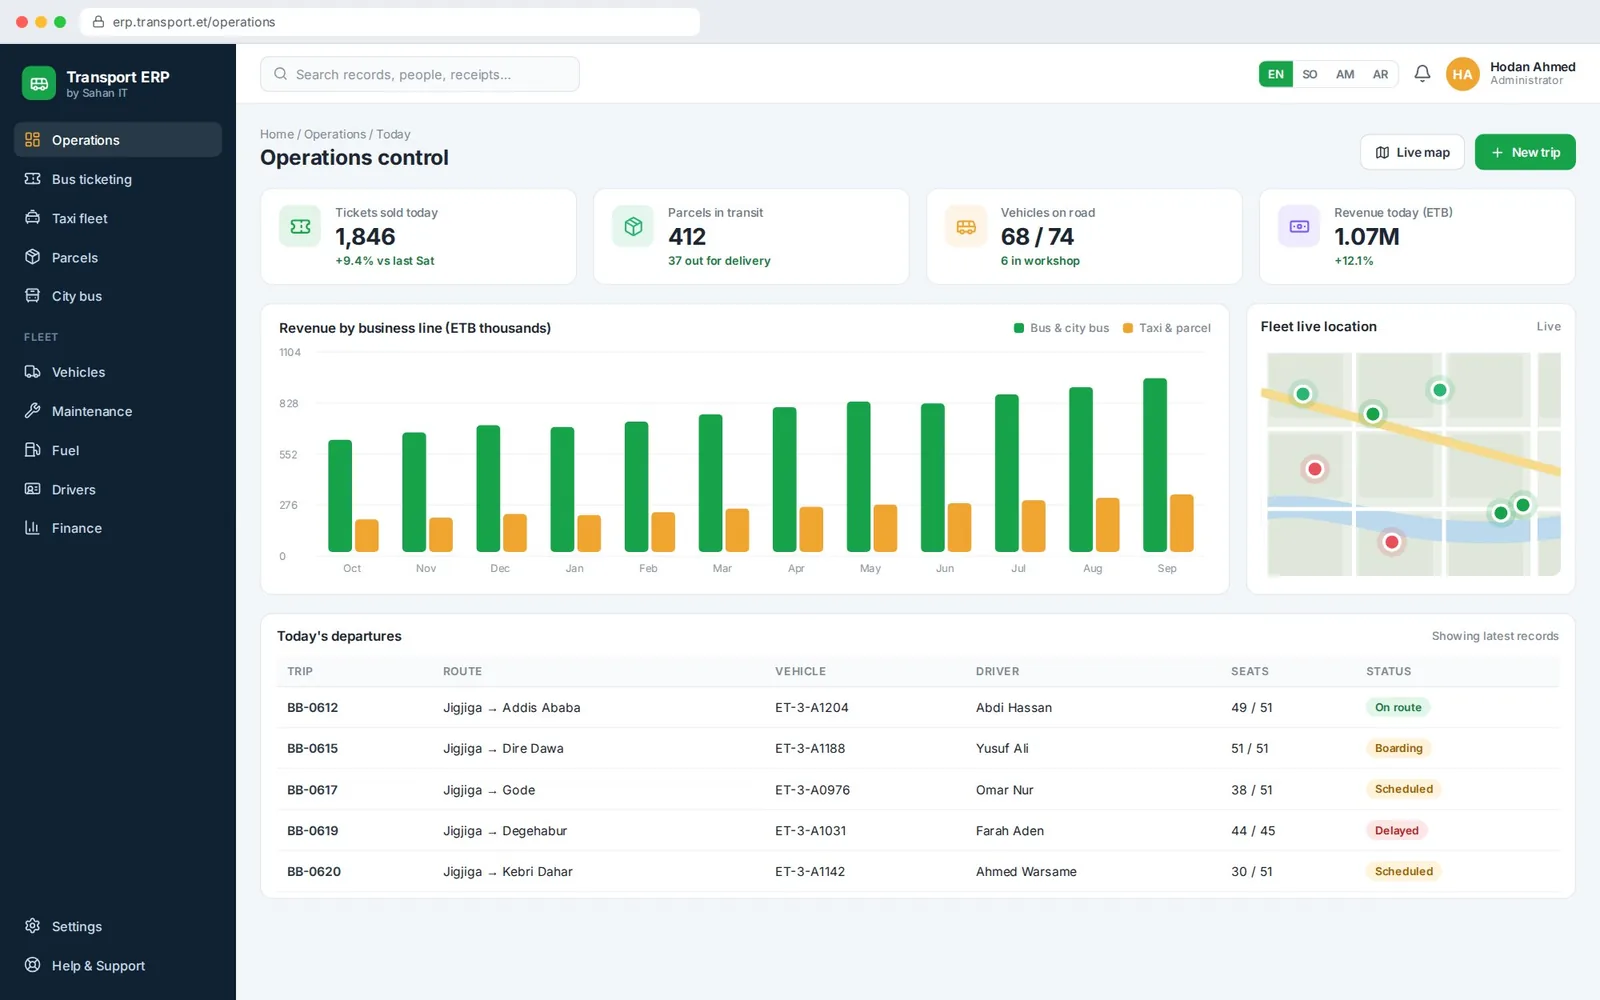Open the Vehicles fleet page

118,372
